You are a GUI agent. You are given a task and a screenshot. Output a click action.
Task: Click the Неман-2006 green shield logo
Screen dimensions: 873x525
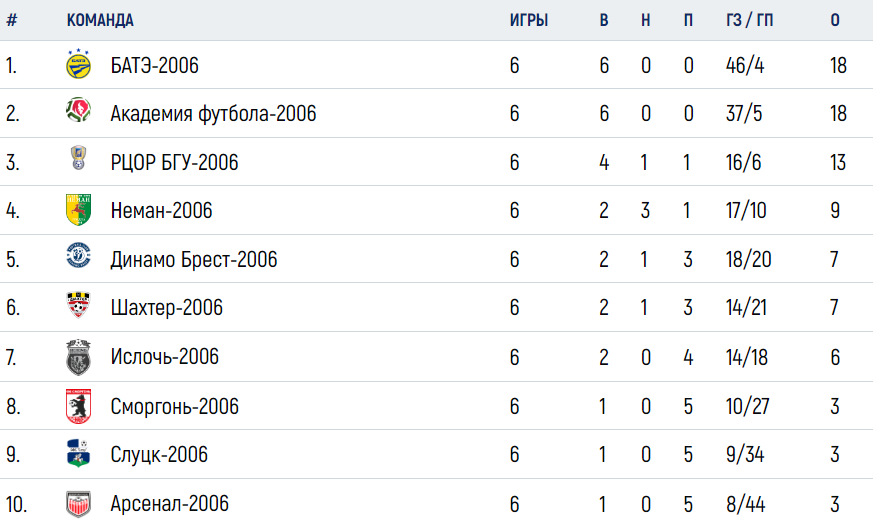79,209
